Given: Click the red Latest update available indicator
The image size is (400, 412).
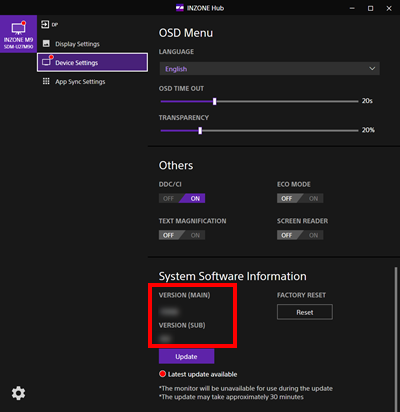Looking at the screenshot, I should tap(162, 374).
